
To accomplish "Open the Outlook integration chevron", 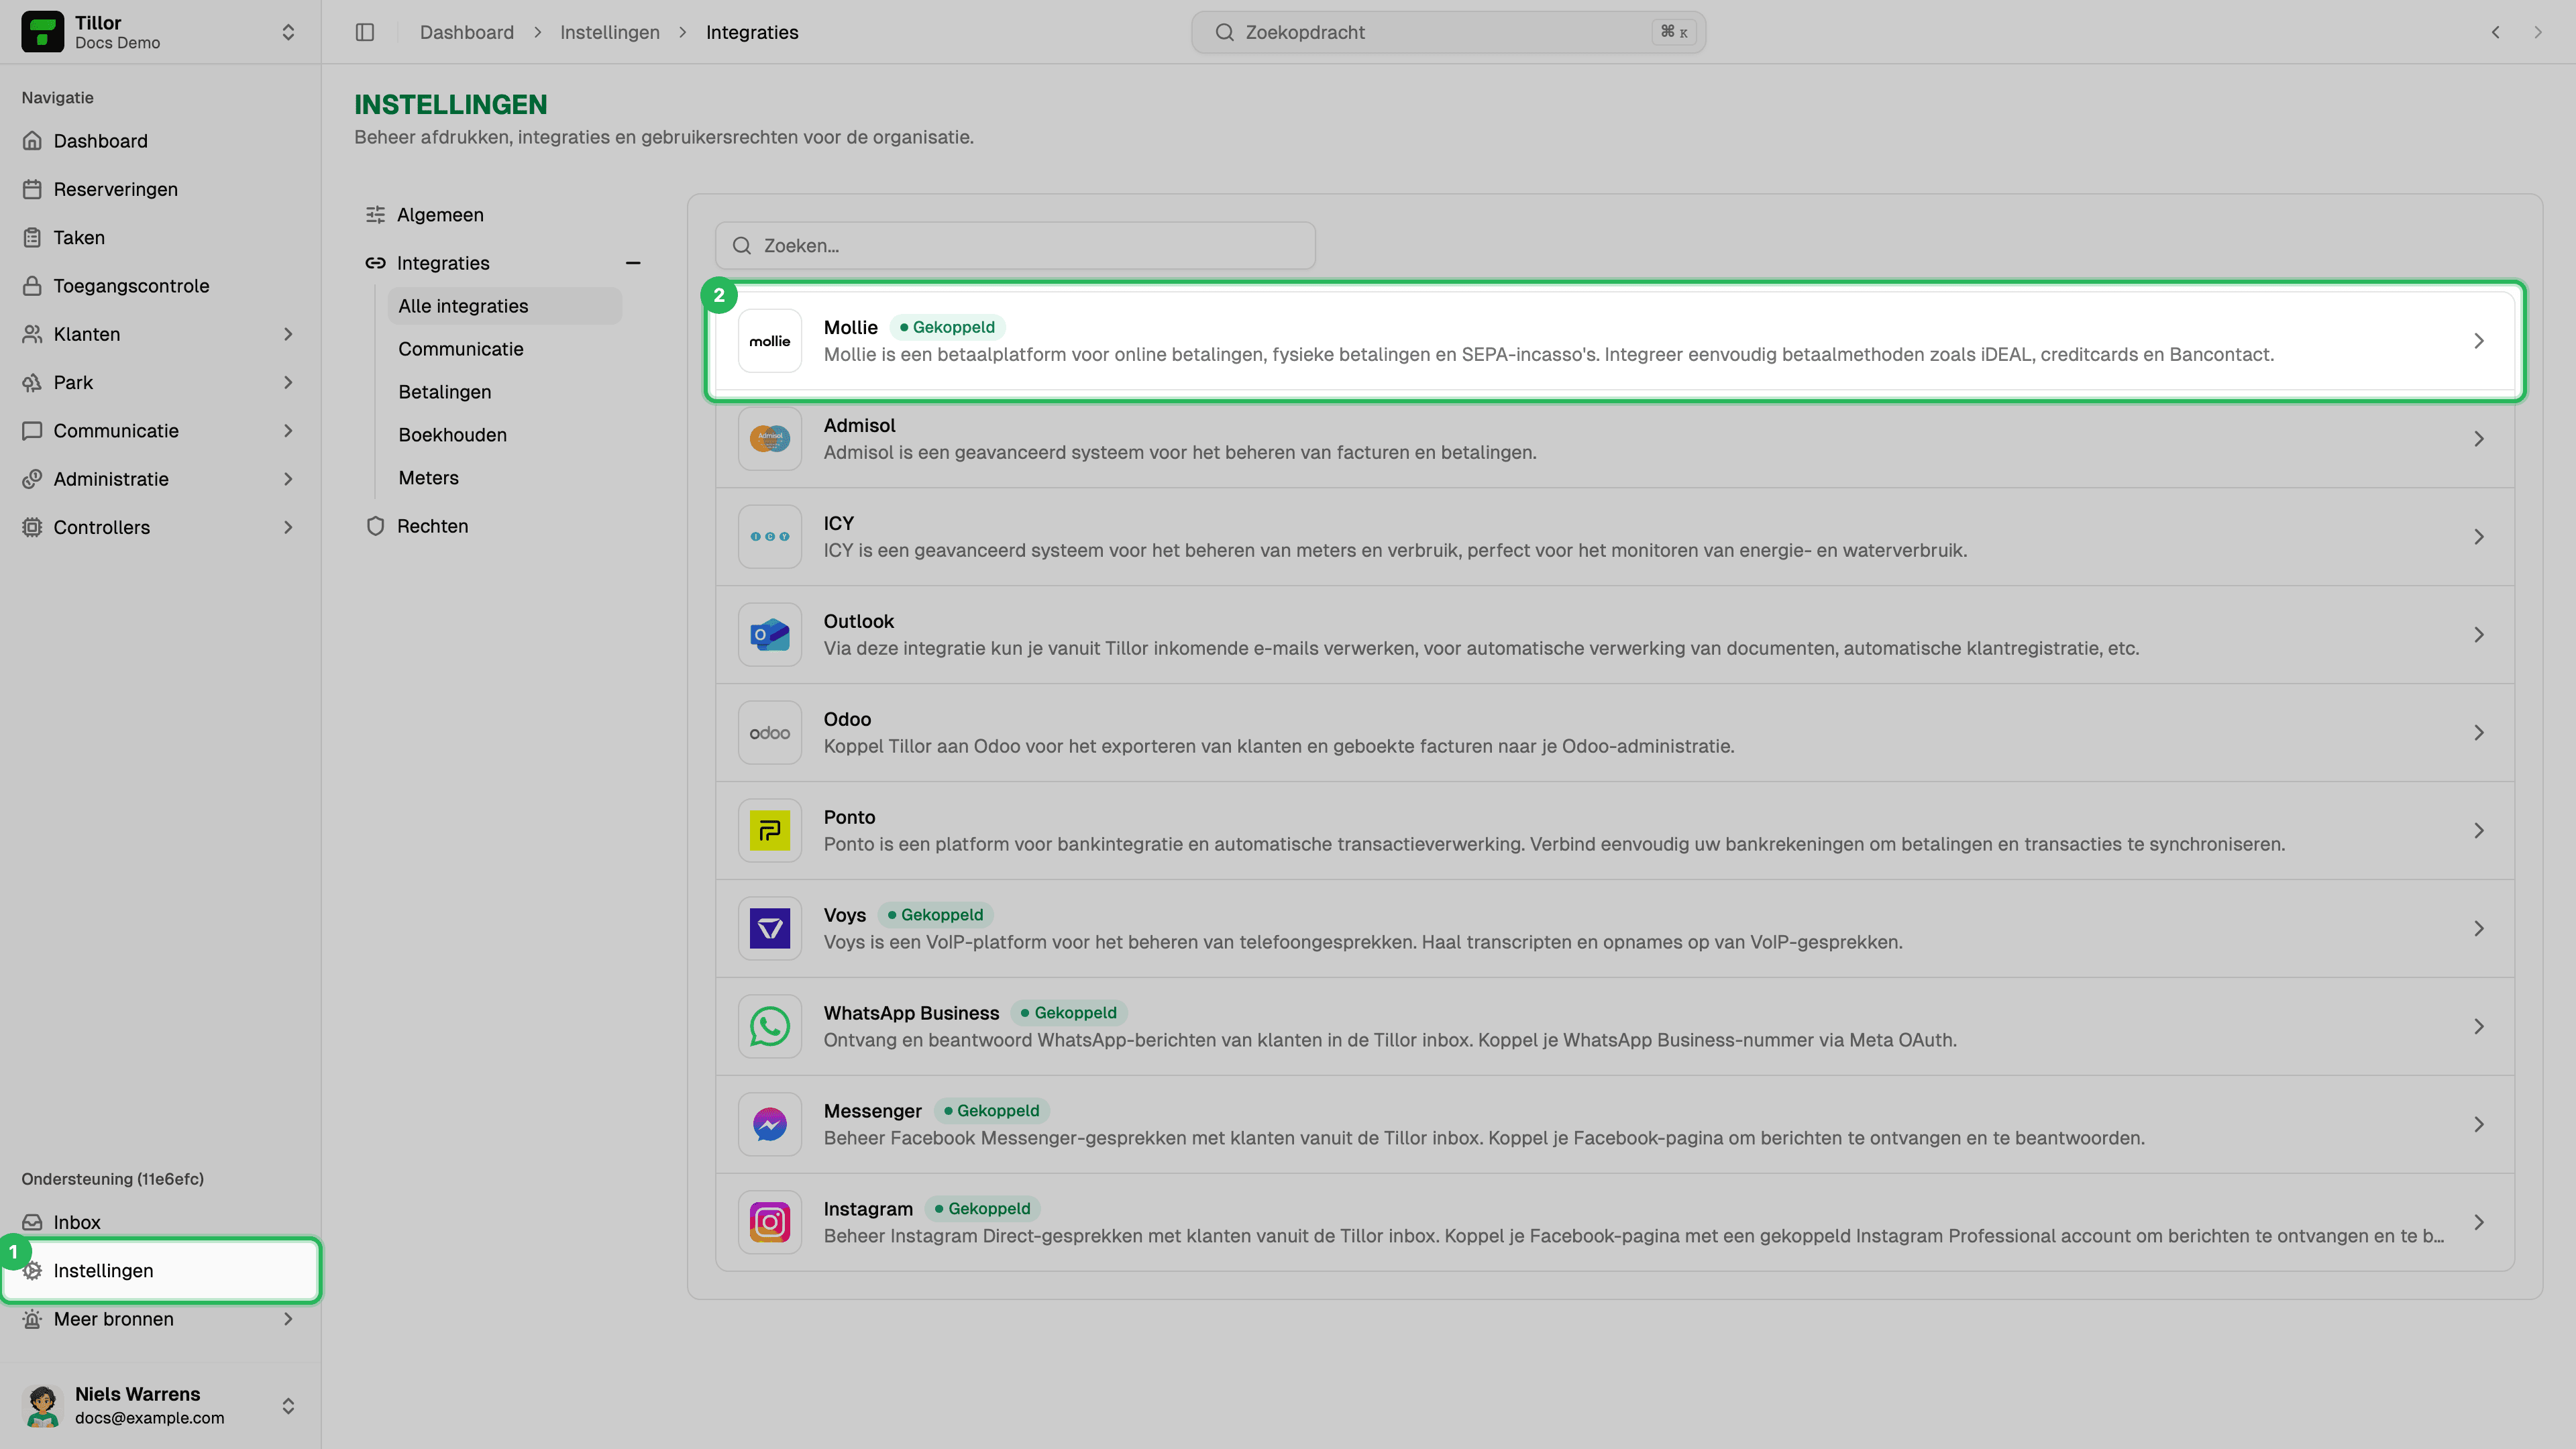I will 2479,635.
